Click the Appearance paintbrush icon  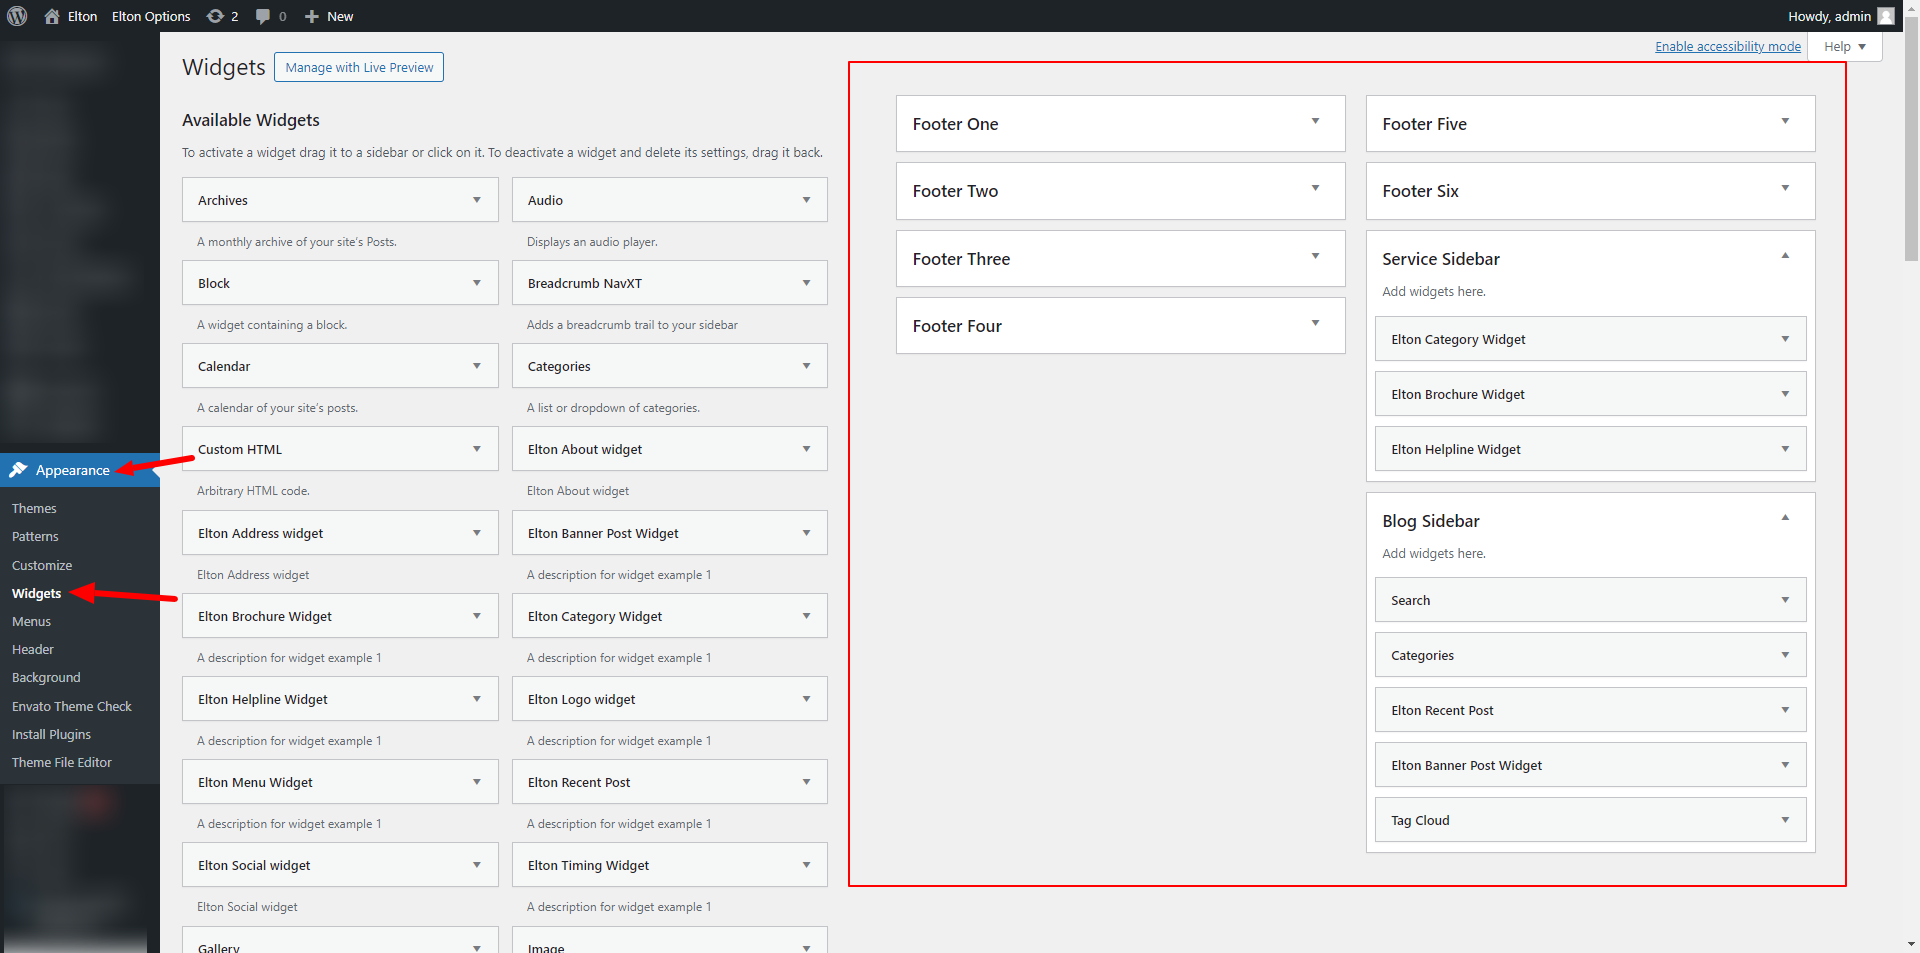click(x=18, y=470)
